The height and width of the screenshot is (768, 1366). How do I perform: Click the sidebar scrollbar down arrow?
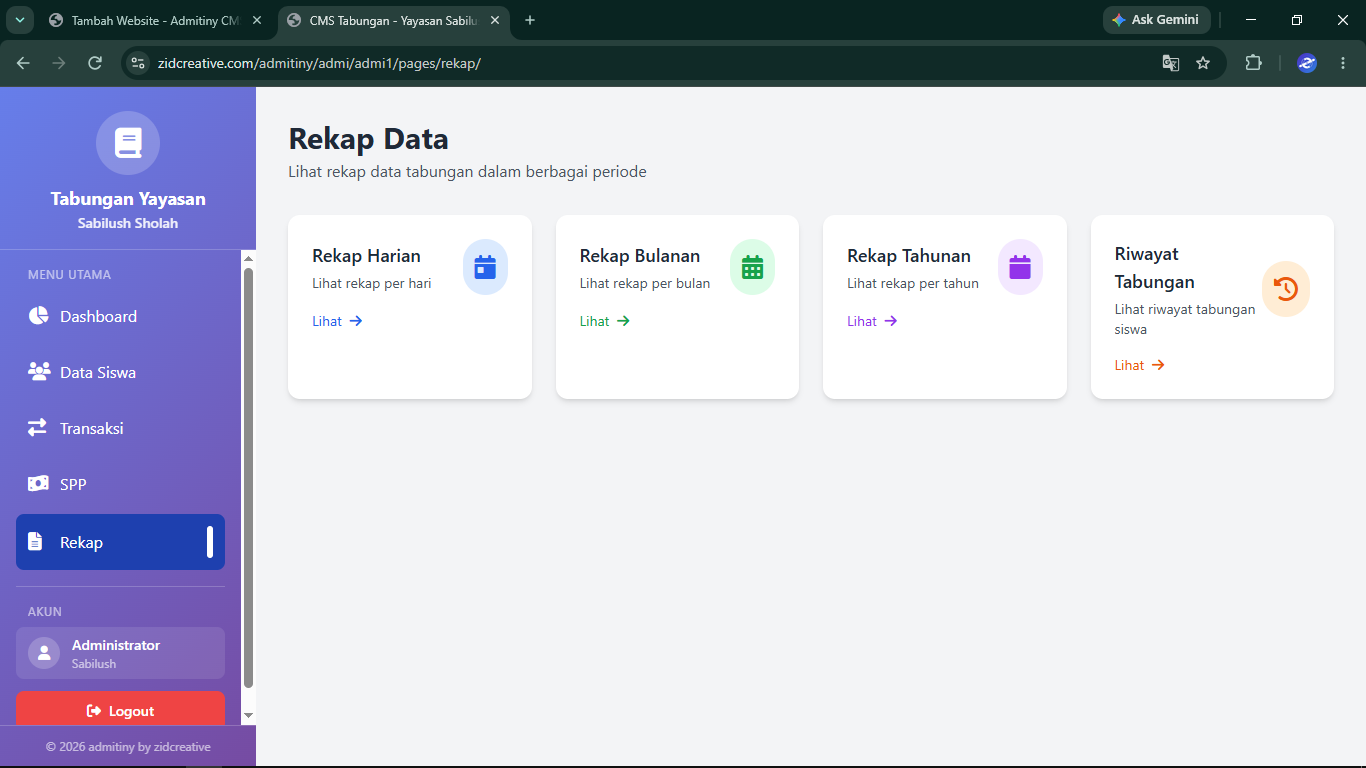[249, 715]
